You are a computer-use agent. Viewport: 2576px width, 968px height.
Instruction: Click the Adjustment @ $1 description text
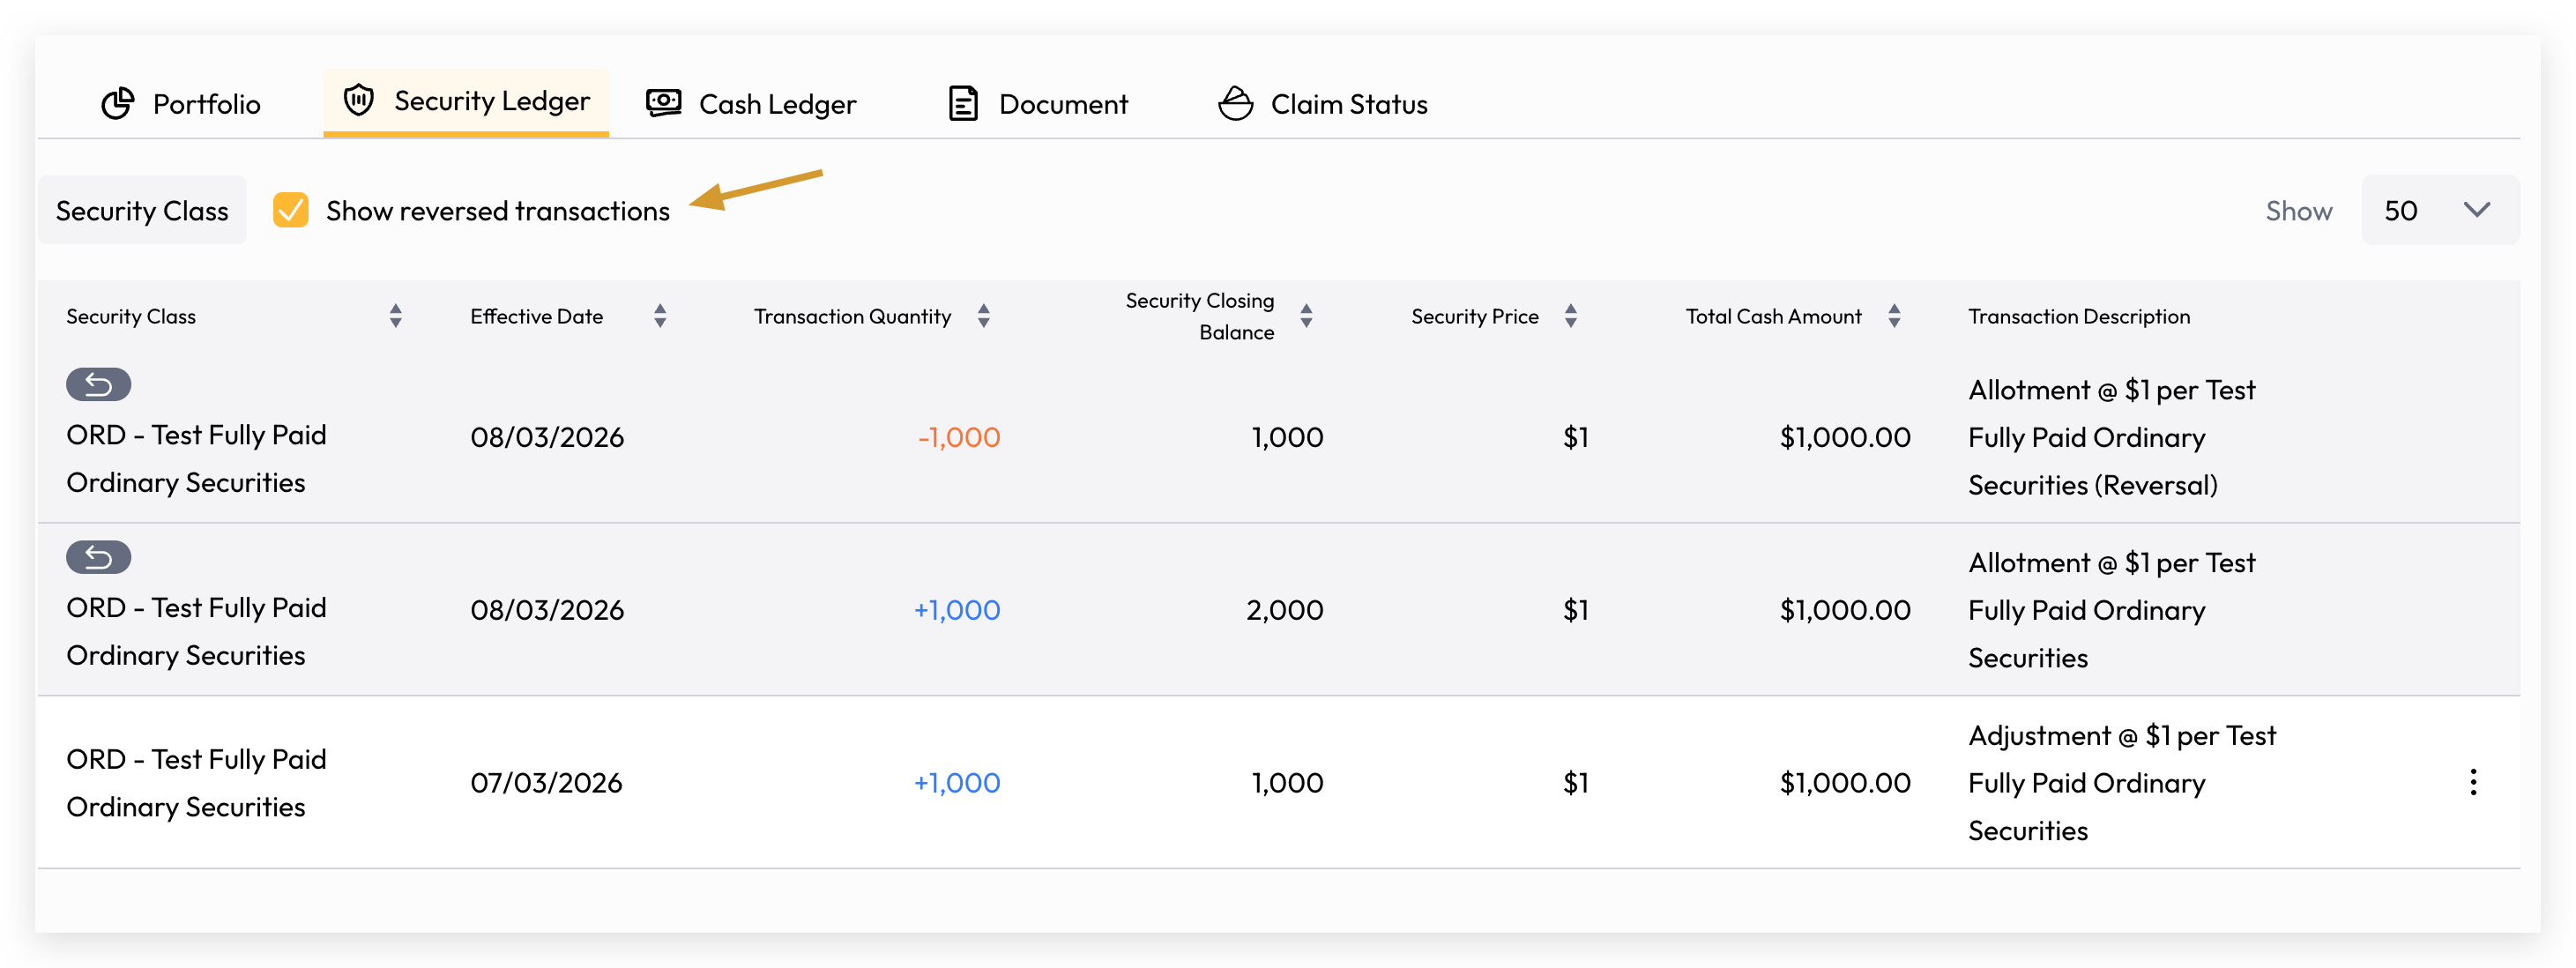[2122, 784]
